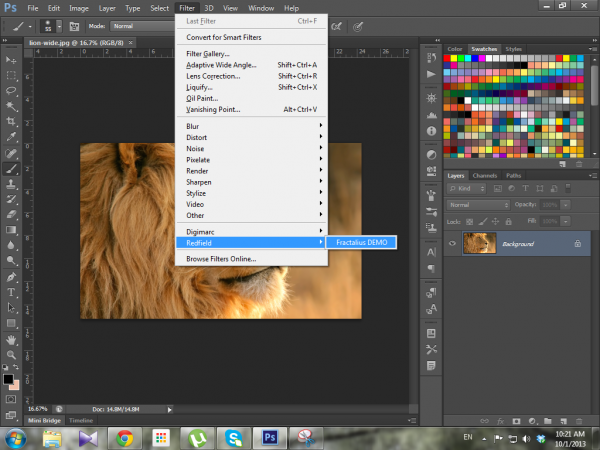Click Browse Filters Online menu entry
Screen dimensions: 600x450
point(221,258)
